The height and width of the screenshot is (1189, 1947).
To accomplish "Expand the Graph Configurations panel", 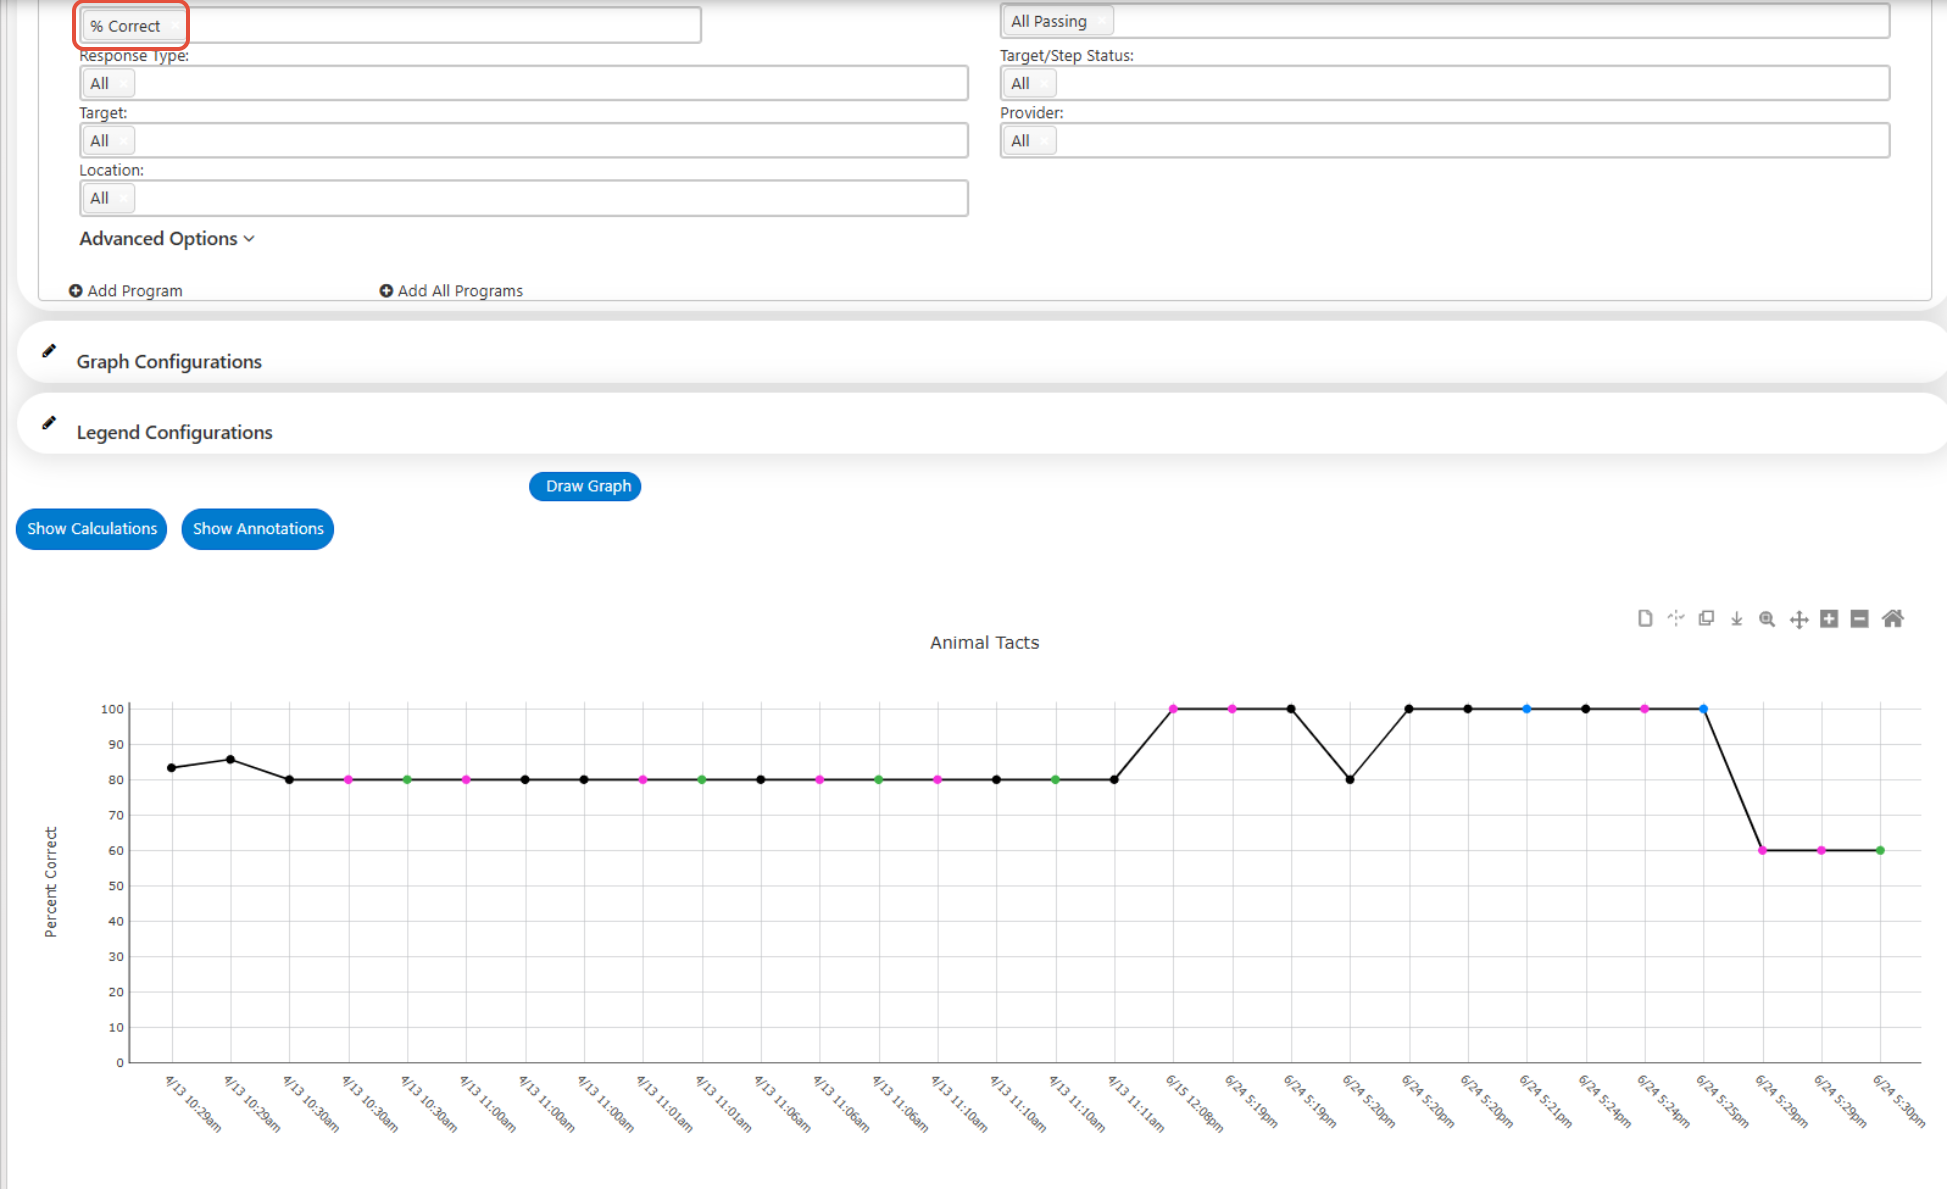I will pos(169,362).
